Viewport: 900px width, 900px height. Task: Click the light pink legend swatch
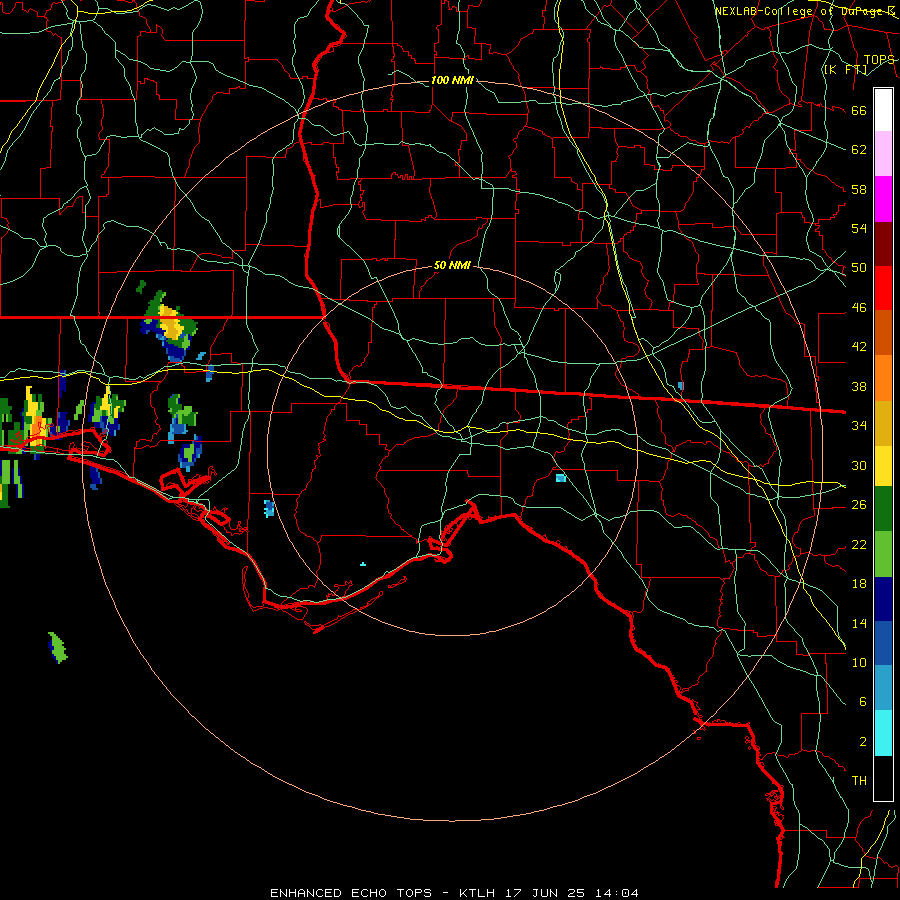pyautogui.click(x=883, y=154)
